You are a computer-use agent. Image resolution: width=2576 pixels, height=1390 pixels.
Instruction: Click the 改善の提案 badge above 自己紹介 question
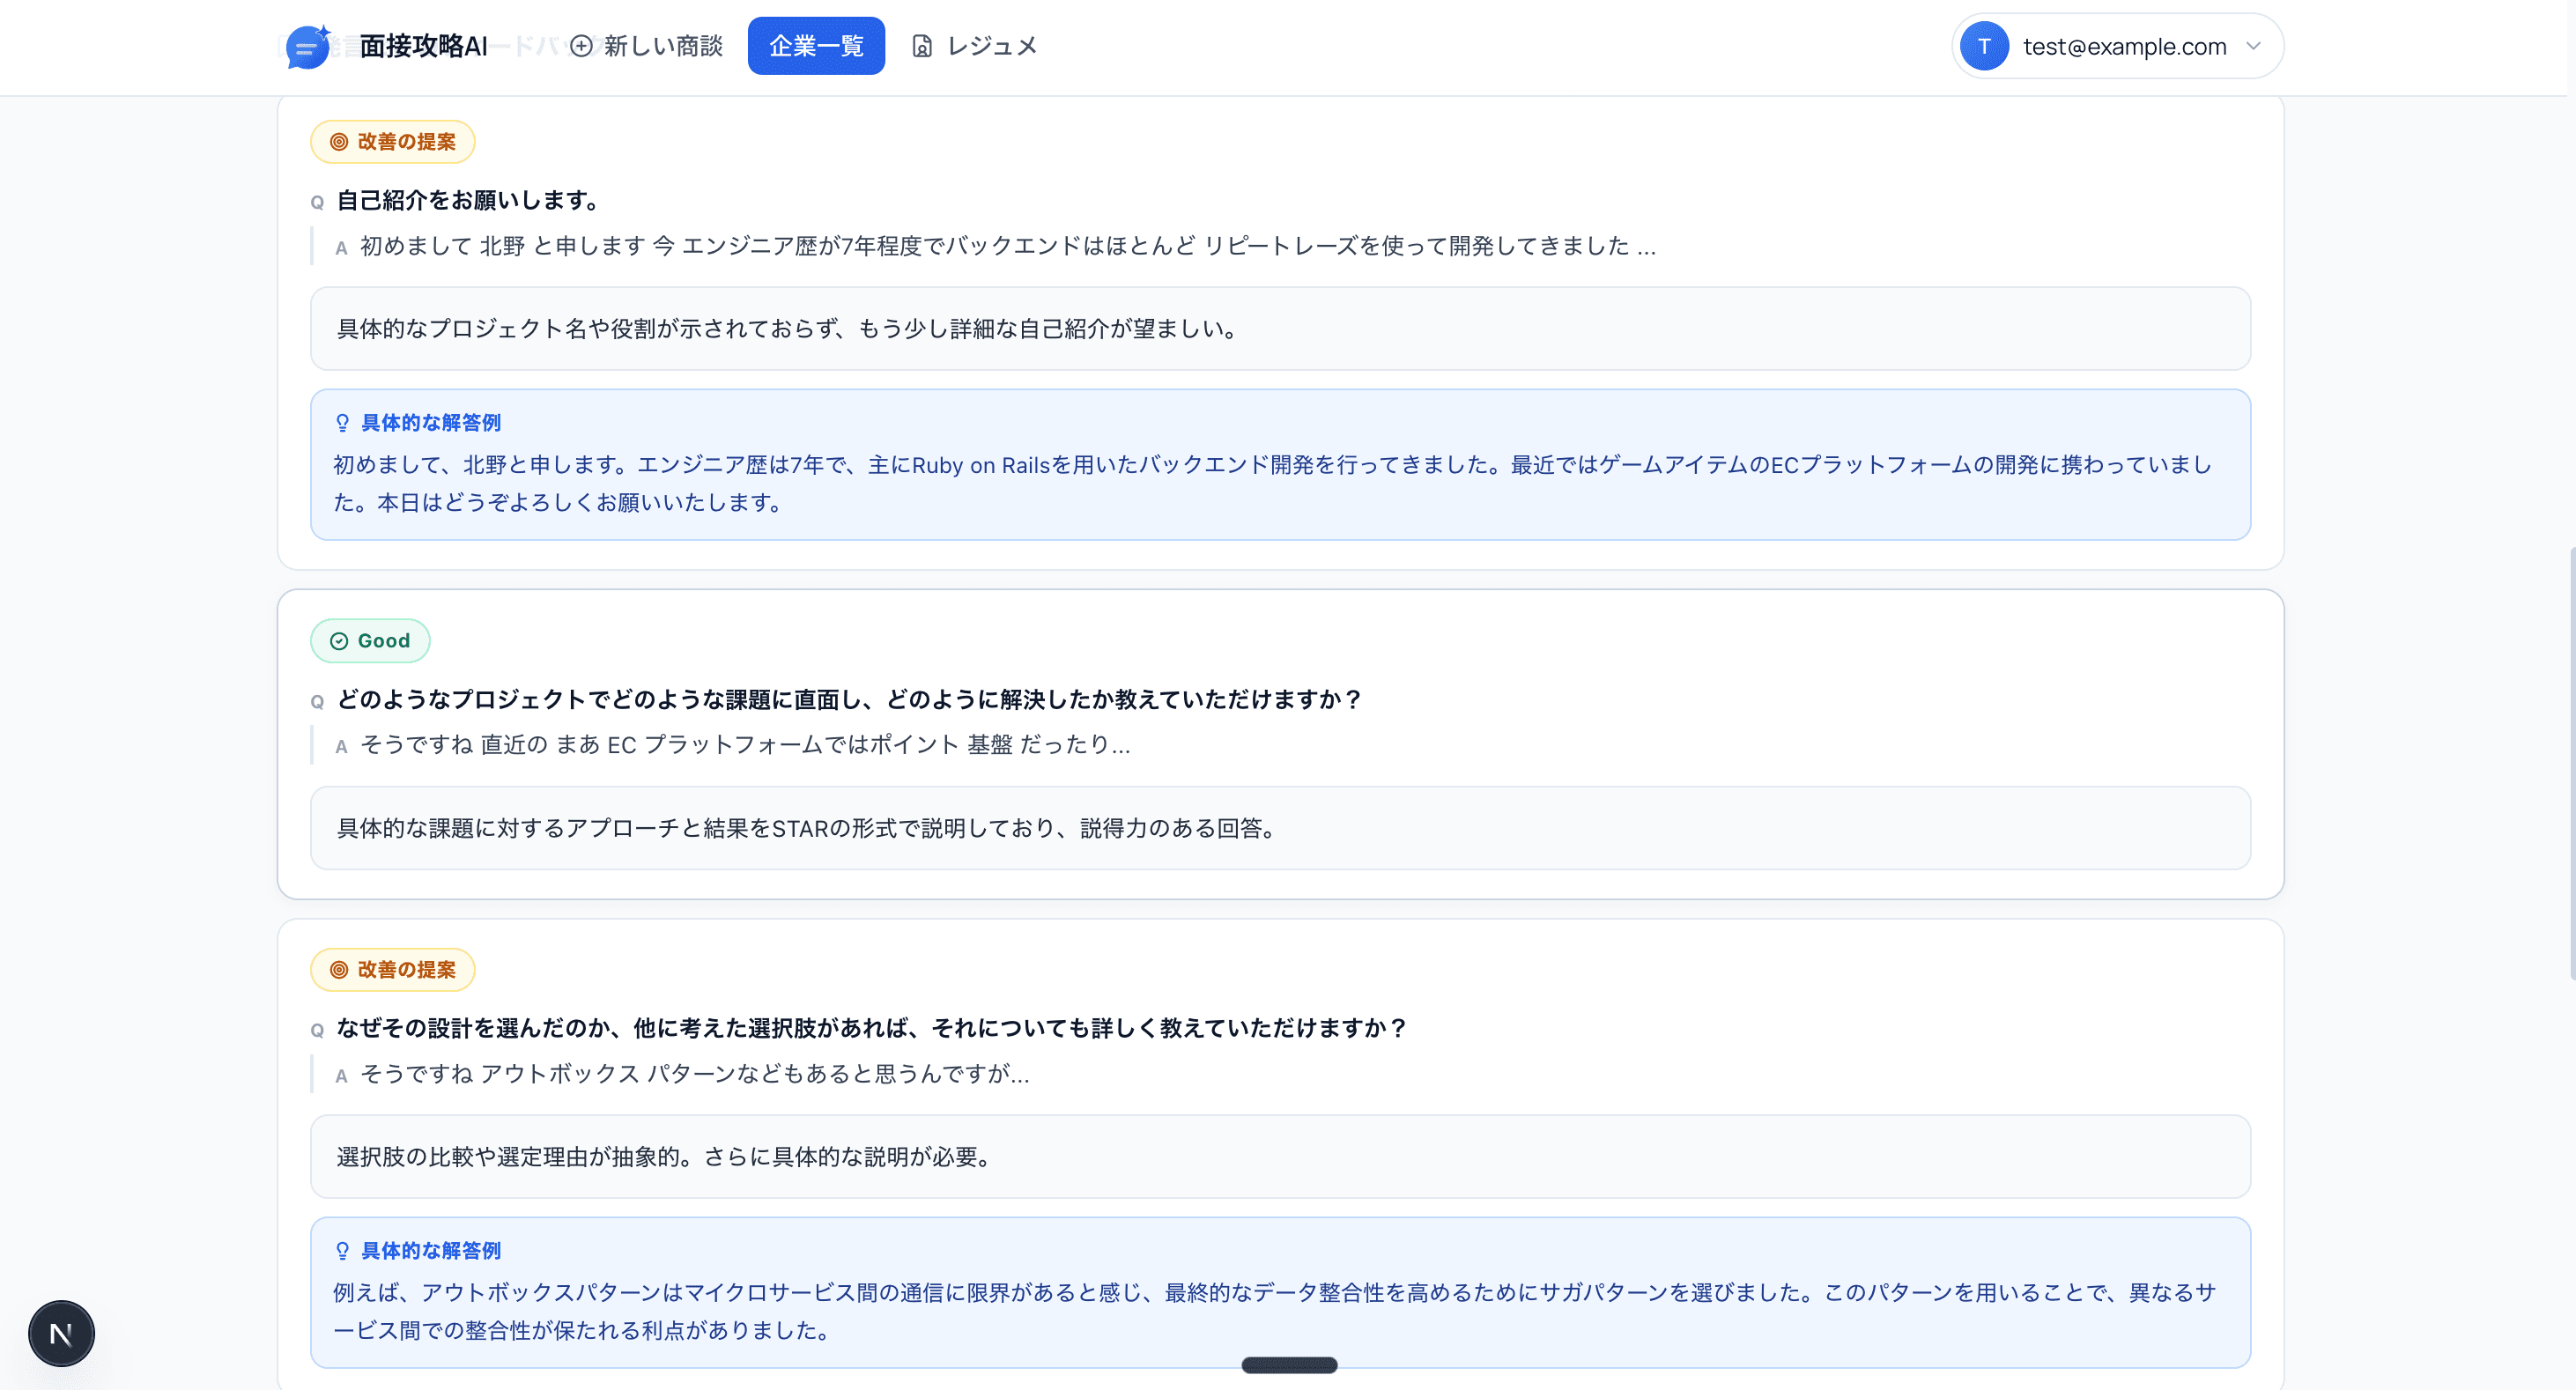[x=392, y=142]
